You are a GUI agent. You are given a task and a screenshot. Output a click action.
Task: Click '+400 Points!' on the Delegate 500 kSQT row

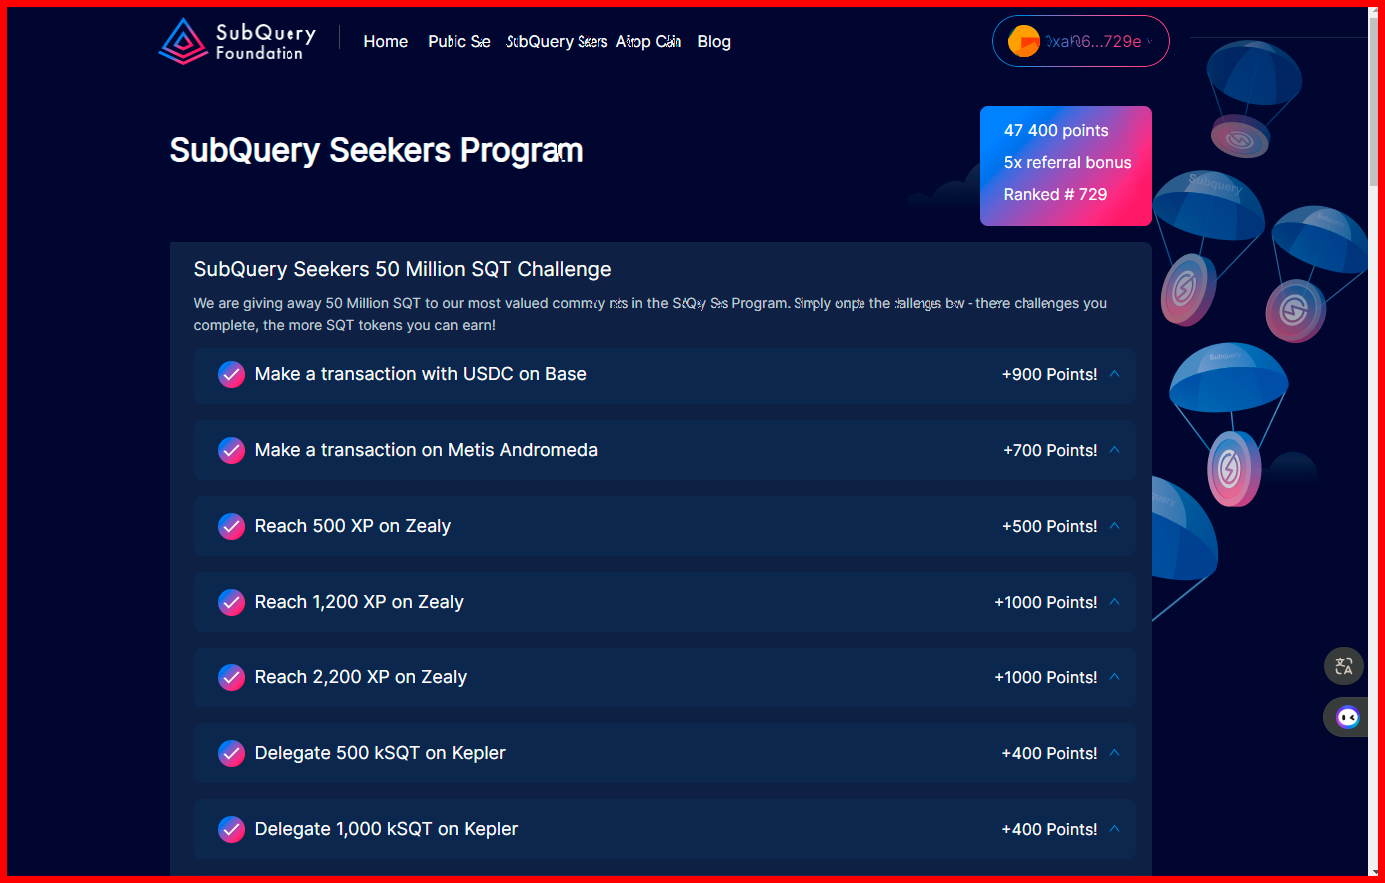pos(1050,753)
